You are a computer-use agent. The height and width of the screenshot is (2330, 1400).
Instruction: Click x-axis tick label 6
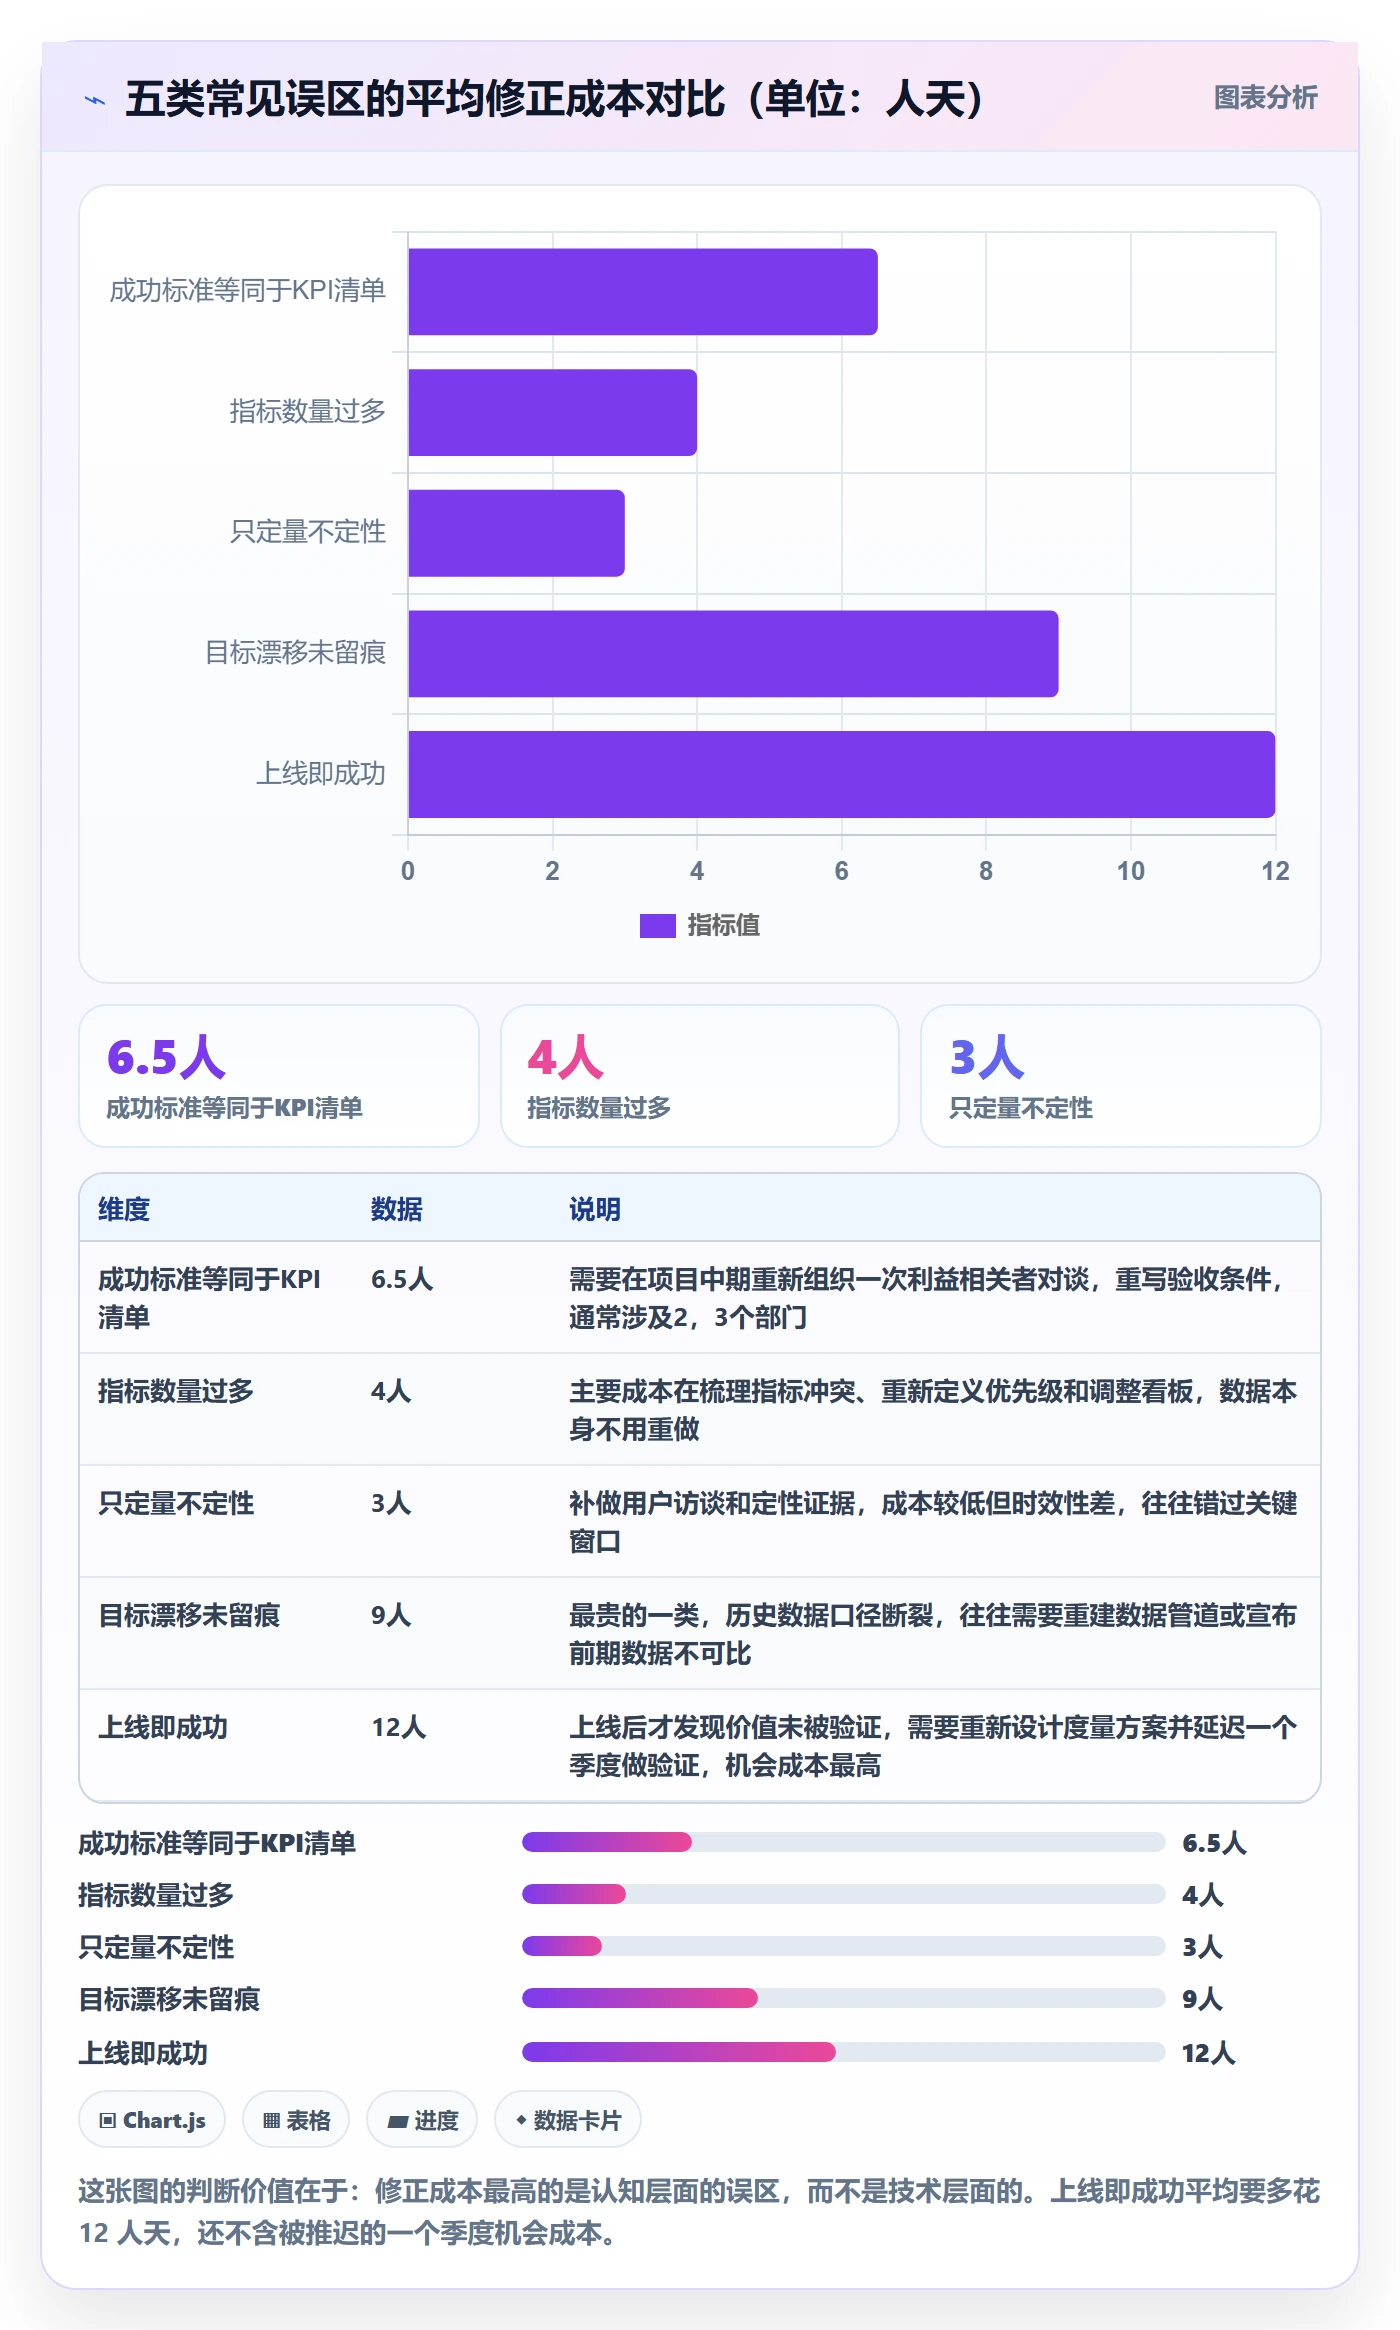pyautogui.click(x=841, y=871)
